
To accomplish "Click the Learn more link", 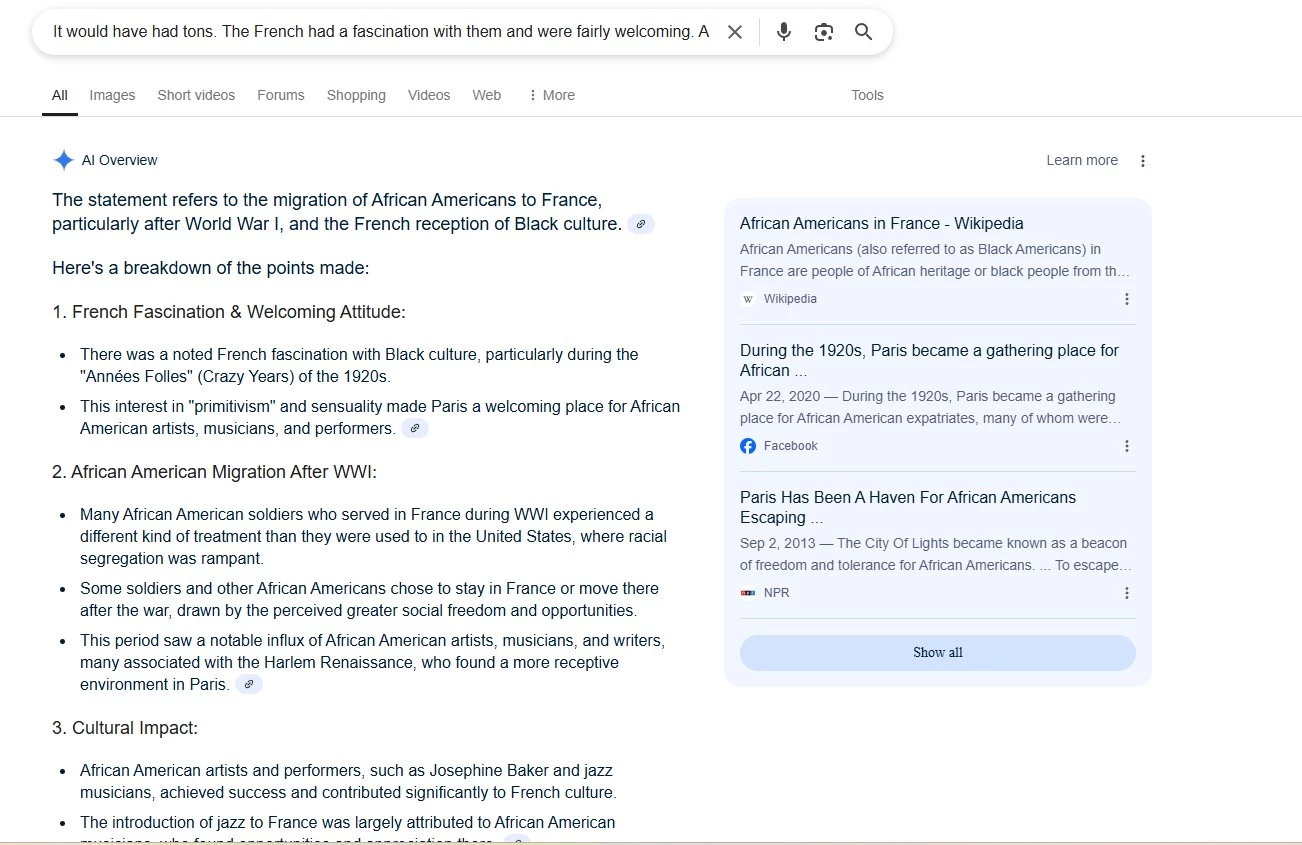I will (1082, 160).
